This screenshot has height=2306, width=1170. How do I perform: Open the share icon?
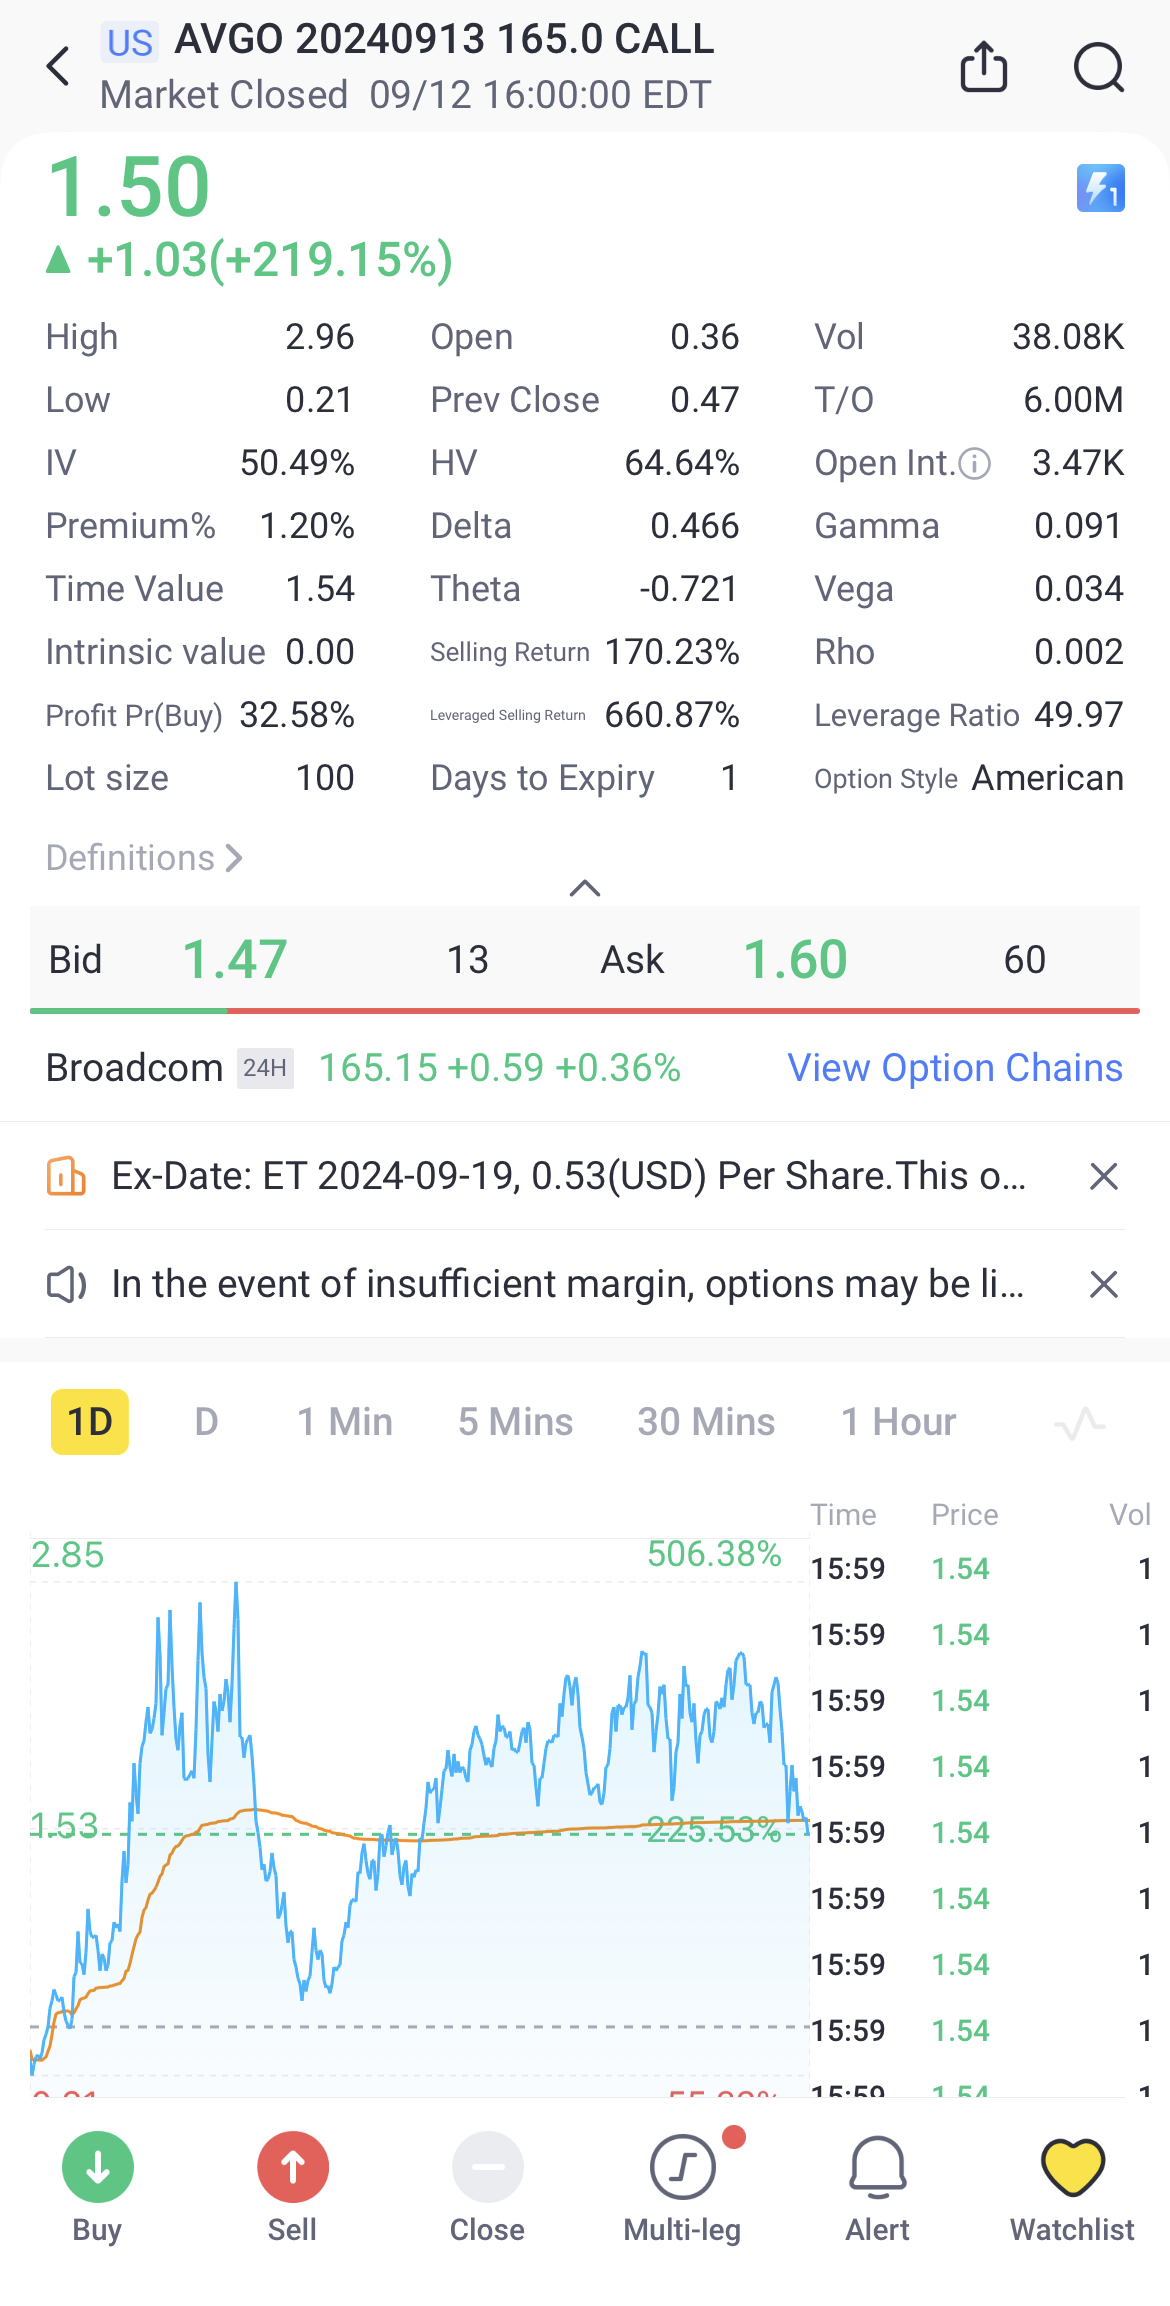983,67
